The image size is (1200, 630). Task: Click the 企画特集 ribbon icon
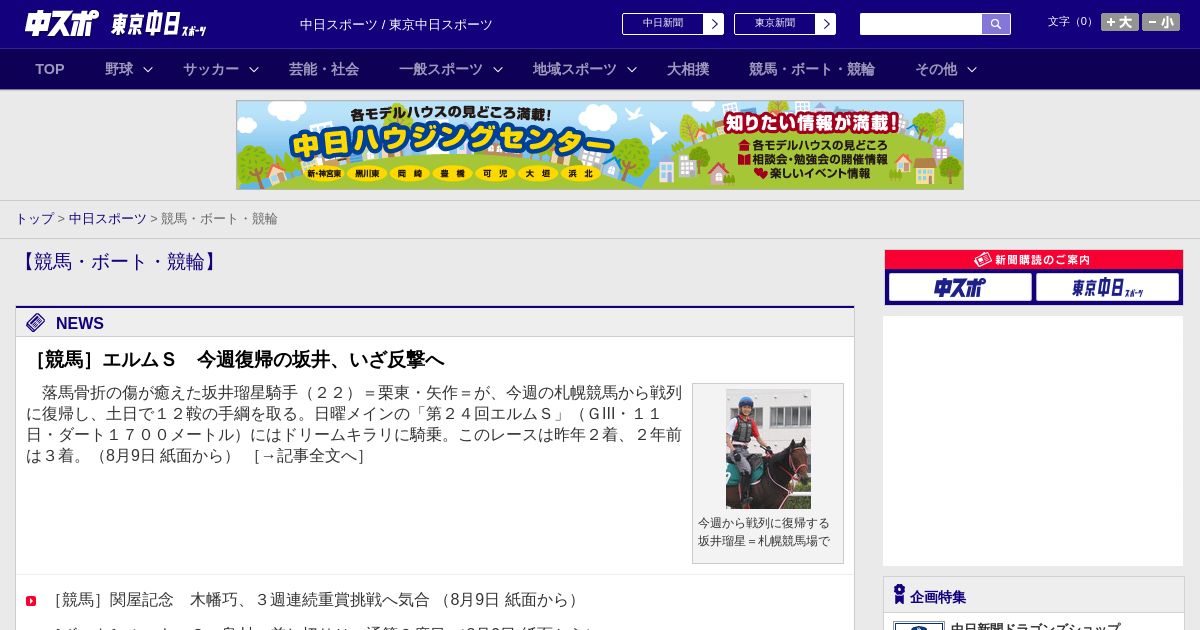coord(899,595)
